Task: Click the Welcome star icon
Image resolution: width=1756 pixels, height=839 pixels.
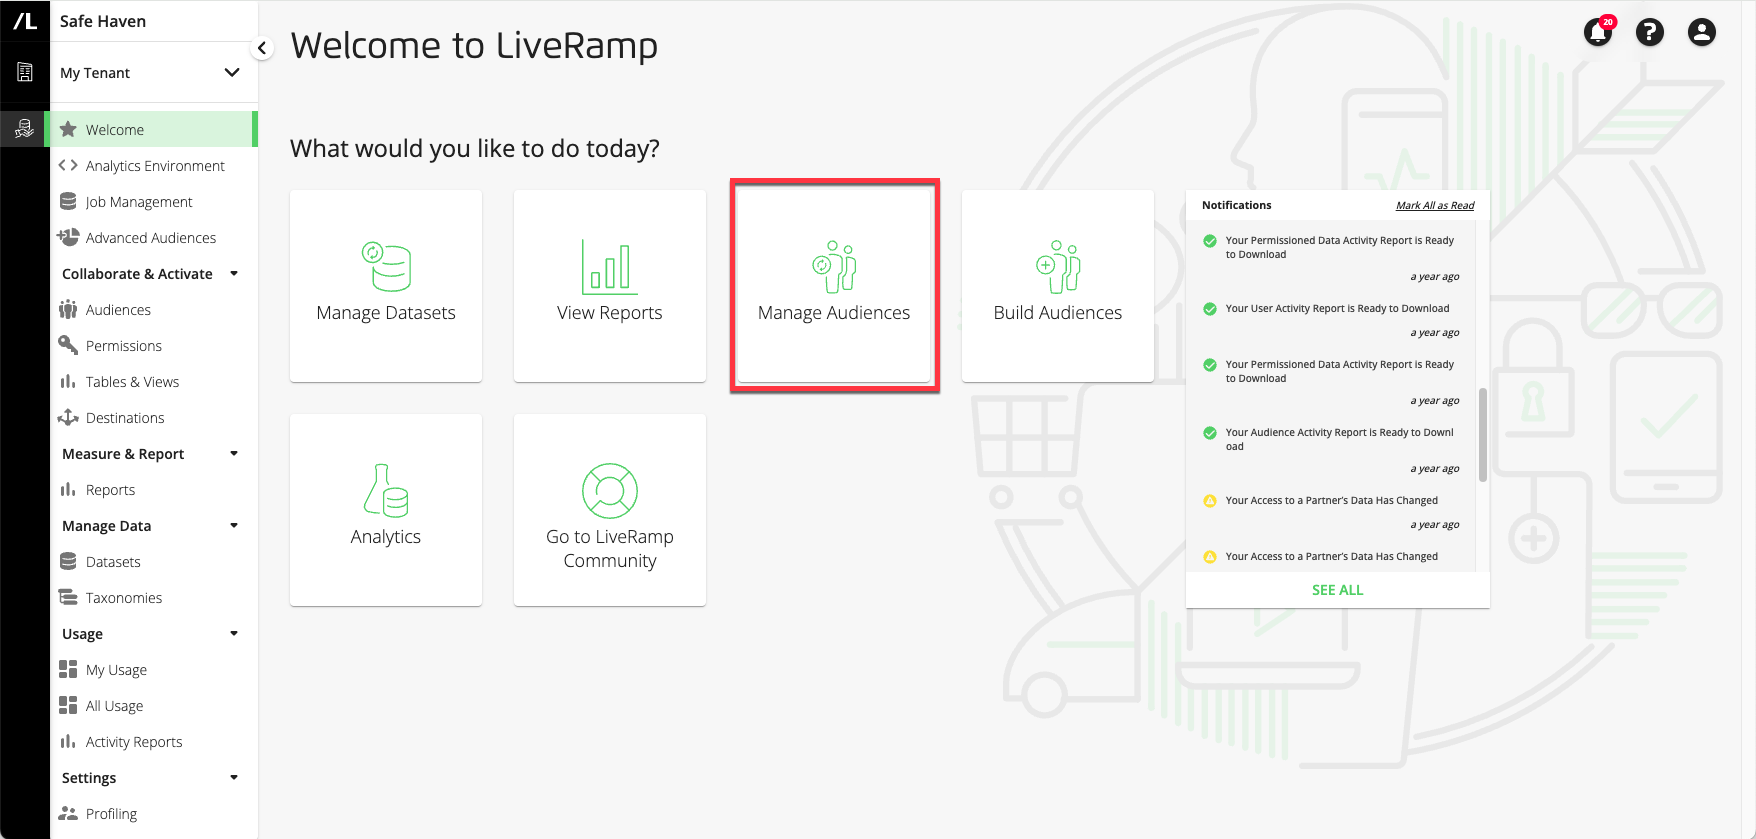Action: tap(68, 129)
